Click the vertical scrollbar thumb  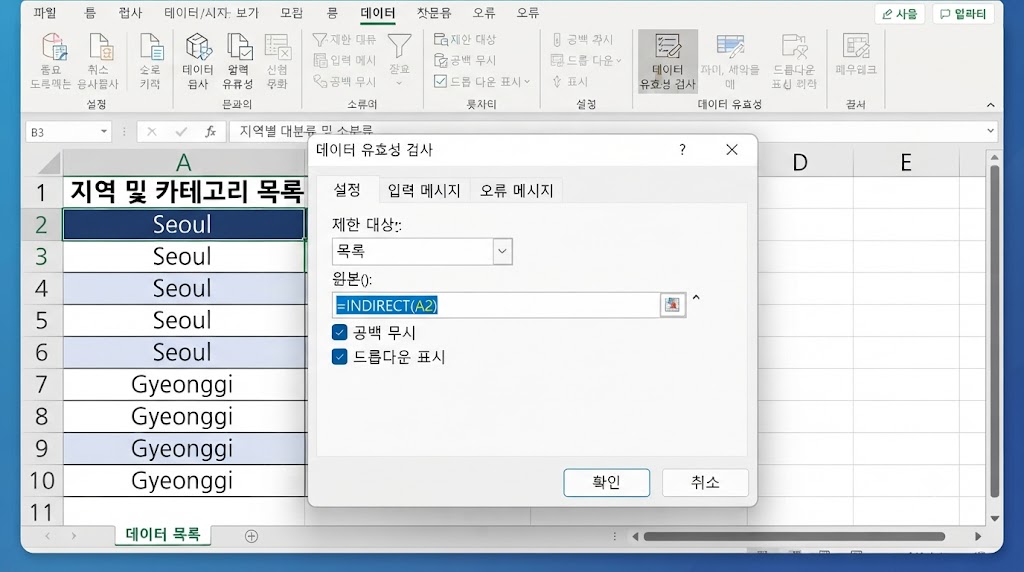994,331
